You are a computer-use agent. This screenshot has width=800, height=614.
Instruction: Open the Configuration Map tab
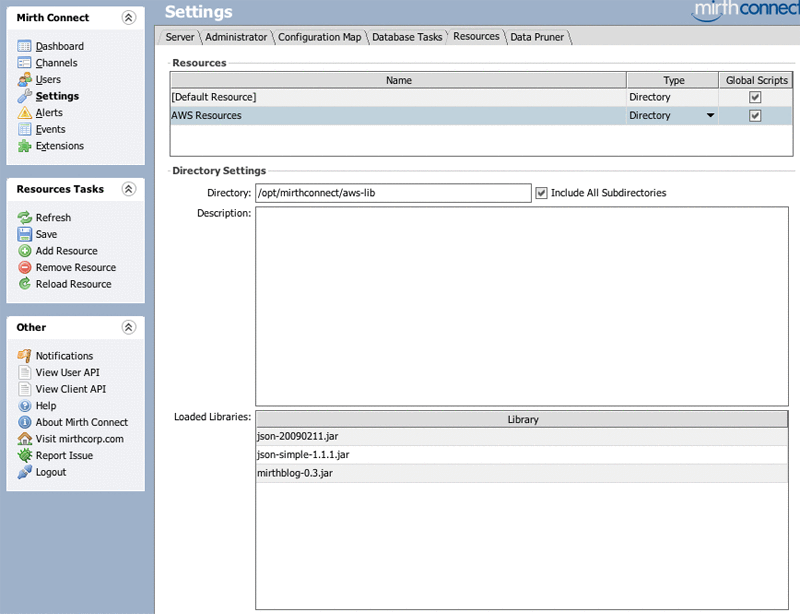tap(319, 37)
